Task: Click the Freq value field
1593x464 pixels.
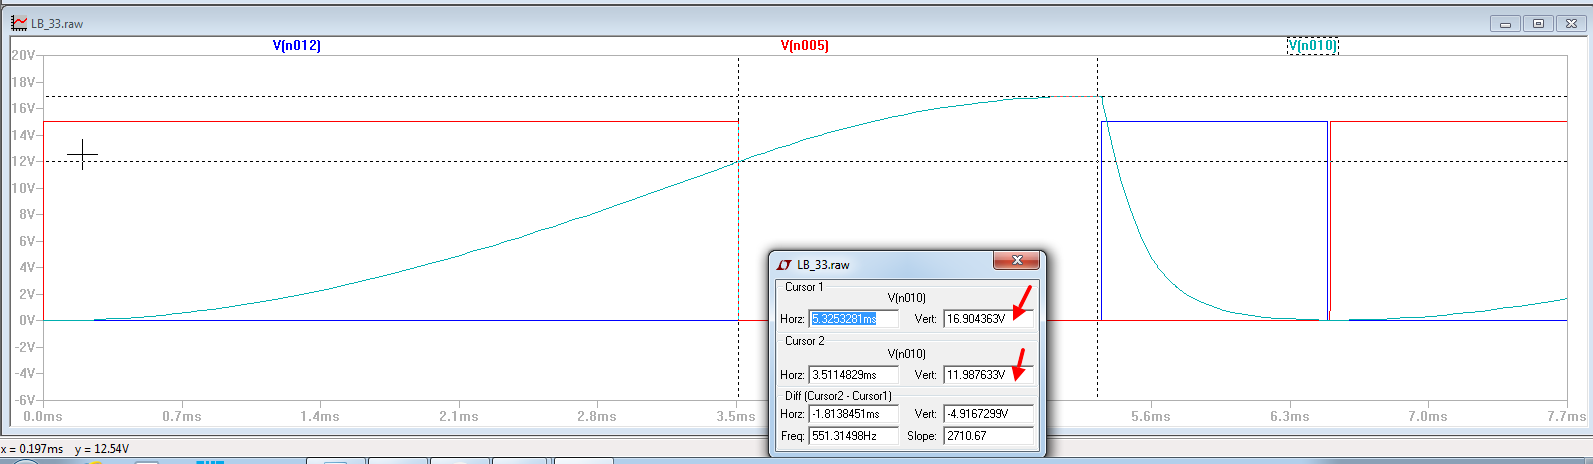Action: coord(853,436)
